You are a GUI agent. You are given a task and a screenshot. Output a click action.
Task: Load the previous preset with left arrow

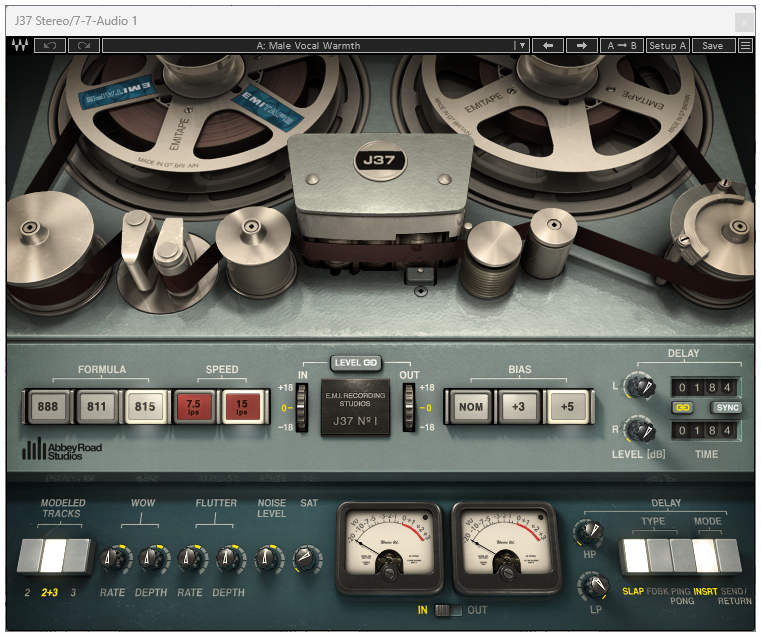(x=547, y=46)
